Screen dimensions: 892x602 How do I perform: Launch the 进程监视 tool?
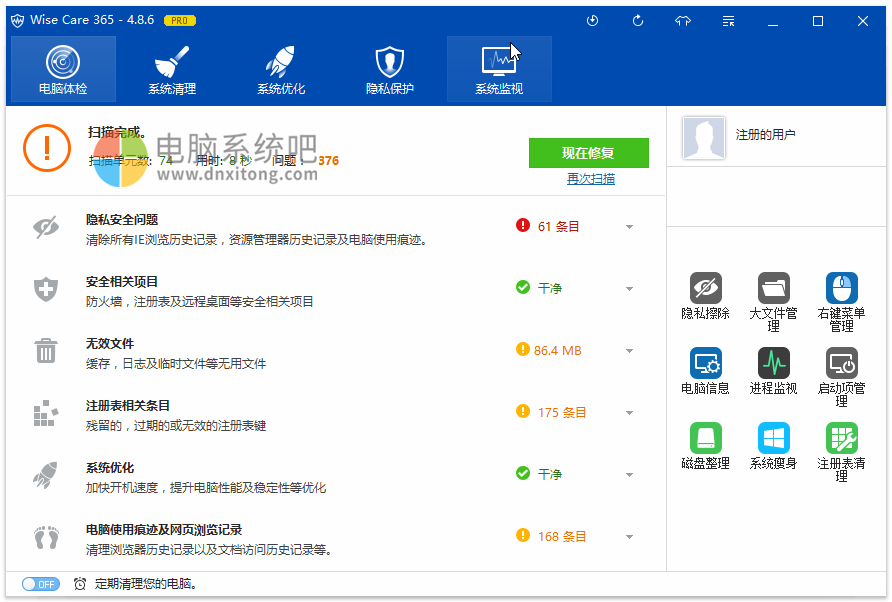tap(773, 371)
